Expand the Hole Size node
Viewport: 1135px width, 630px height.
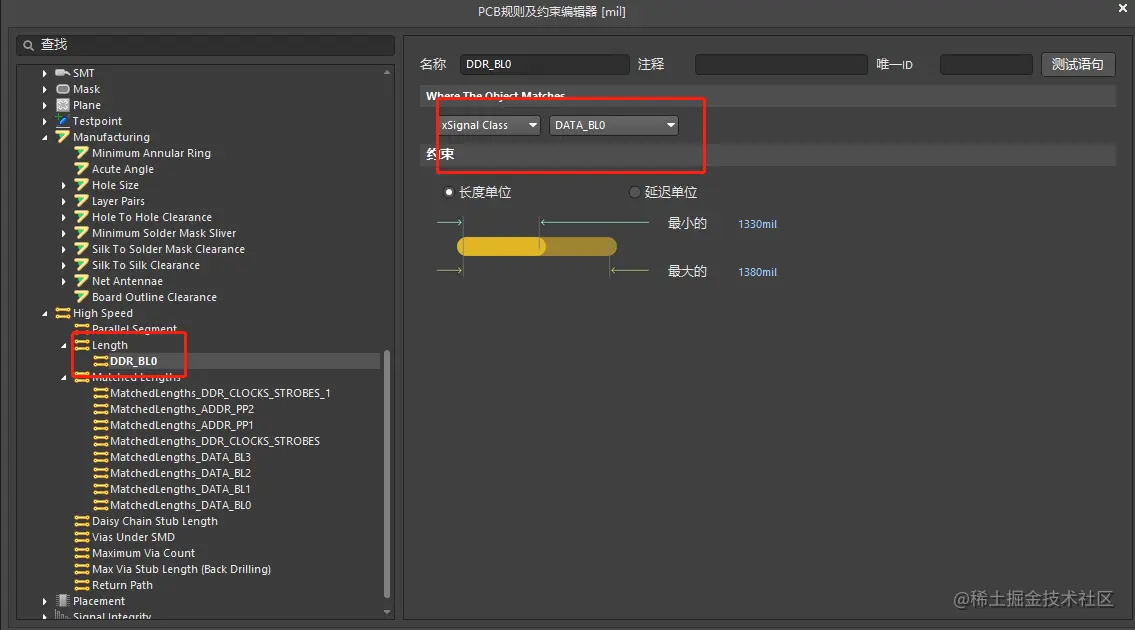(64, 185)
